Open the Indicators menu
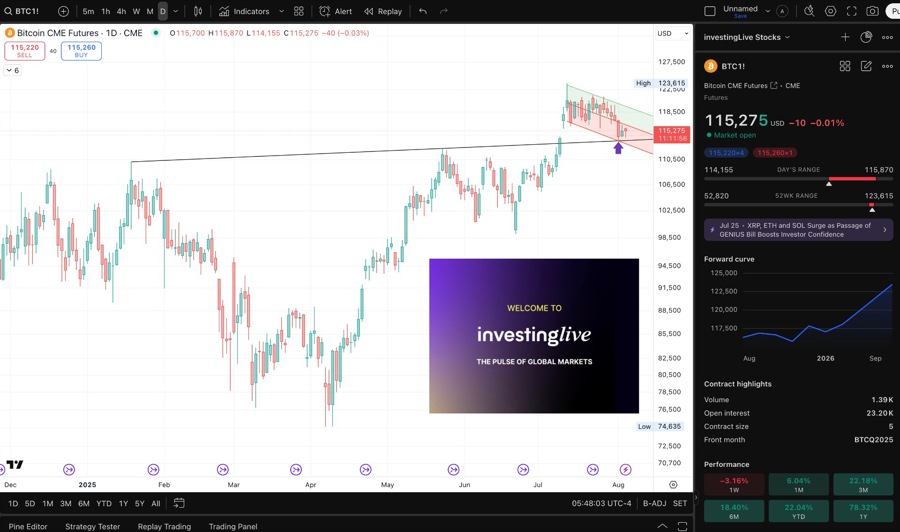The image size is (900, 532). [244, 11]
